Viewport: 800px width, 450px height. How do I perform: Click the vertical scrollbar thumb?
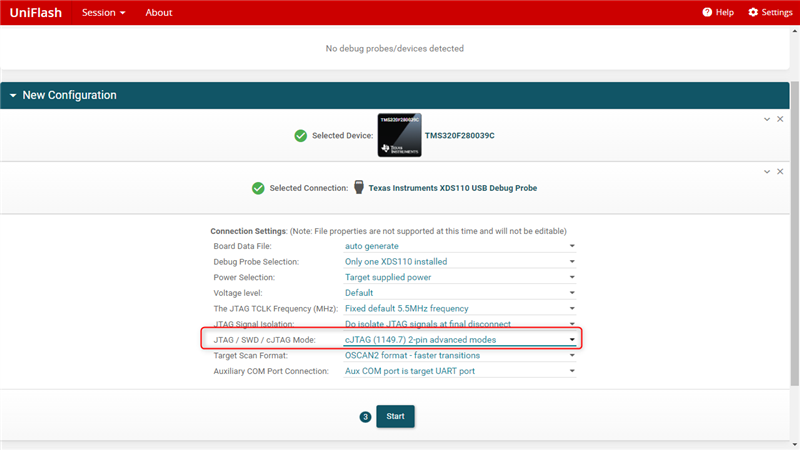794,233
